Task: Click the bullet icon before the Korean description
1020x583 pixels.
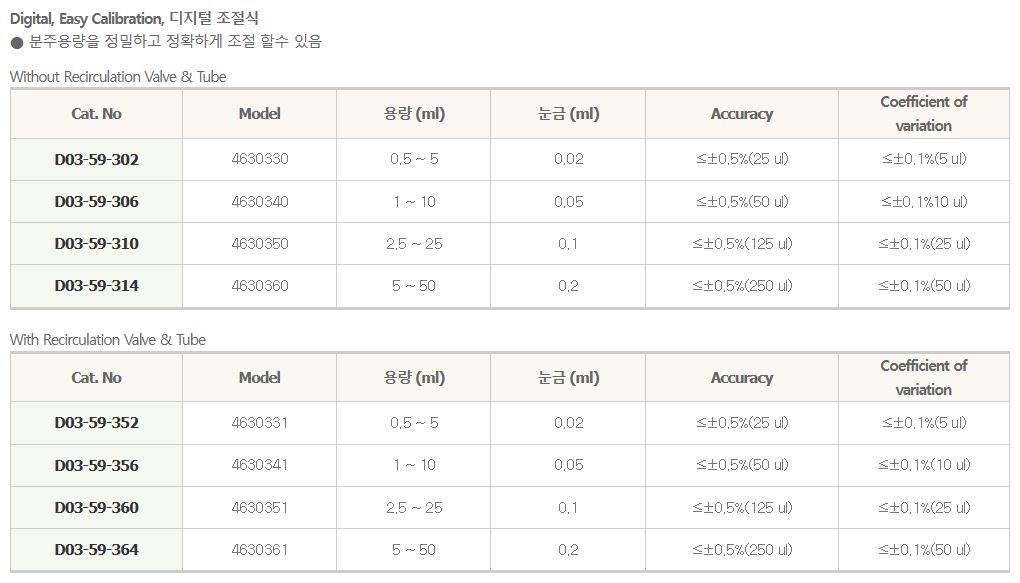Action: point(16,42)
